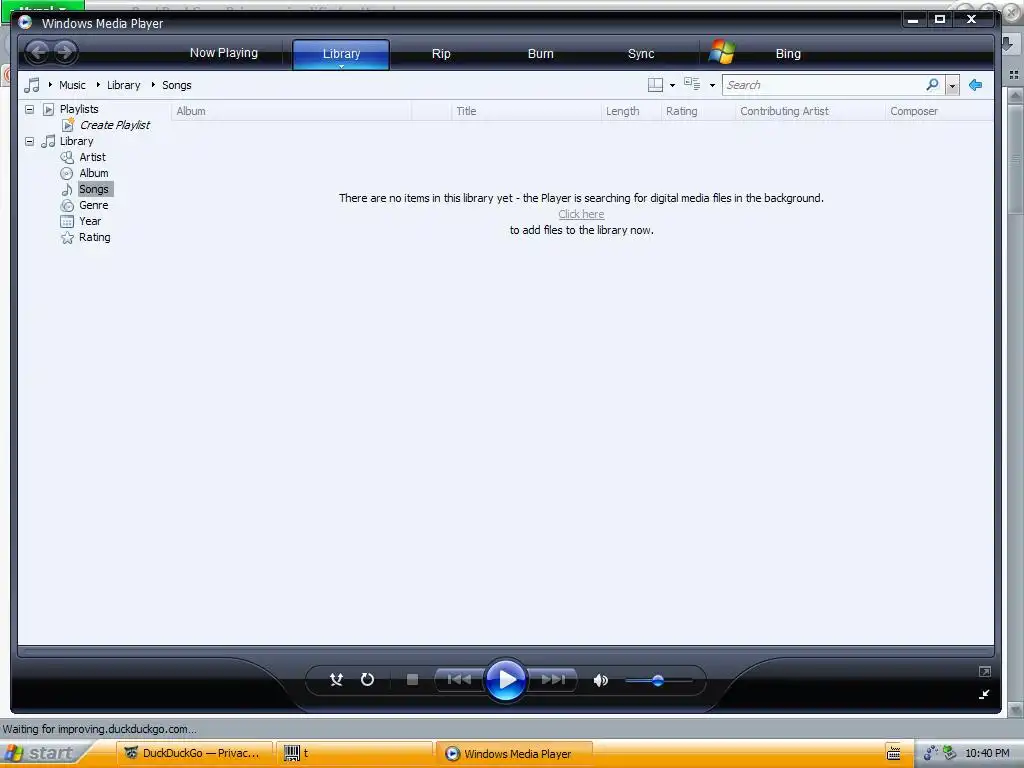Mute the sound with speaker icon
Screen dimensions: 1024x768
point(600,680)
